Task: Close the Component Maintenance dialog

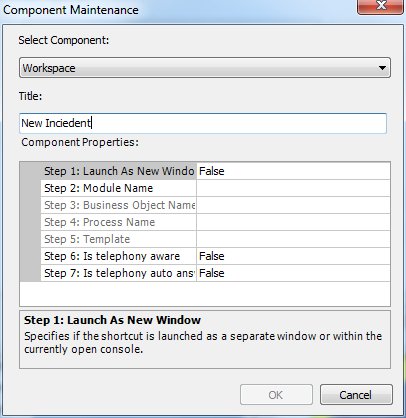Action: pyautogui.click(x=380, y=7)
